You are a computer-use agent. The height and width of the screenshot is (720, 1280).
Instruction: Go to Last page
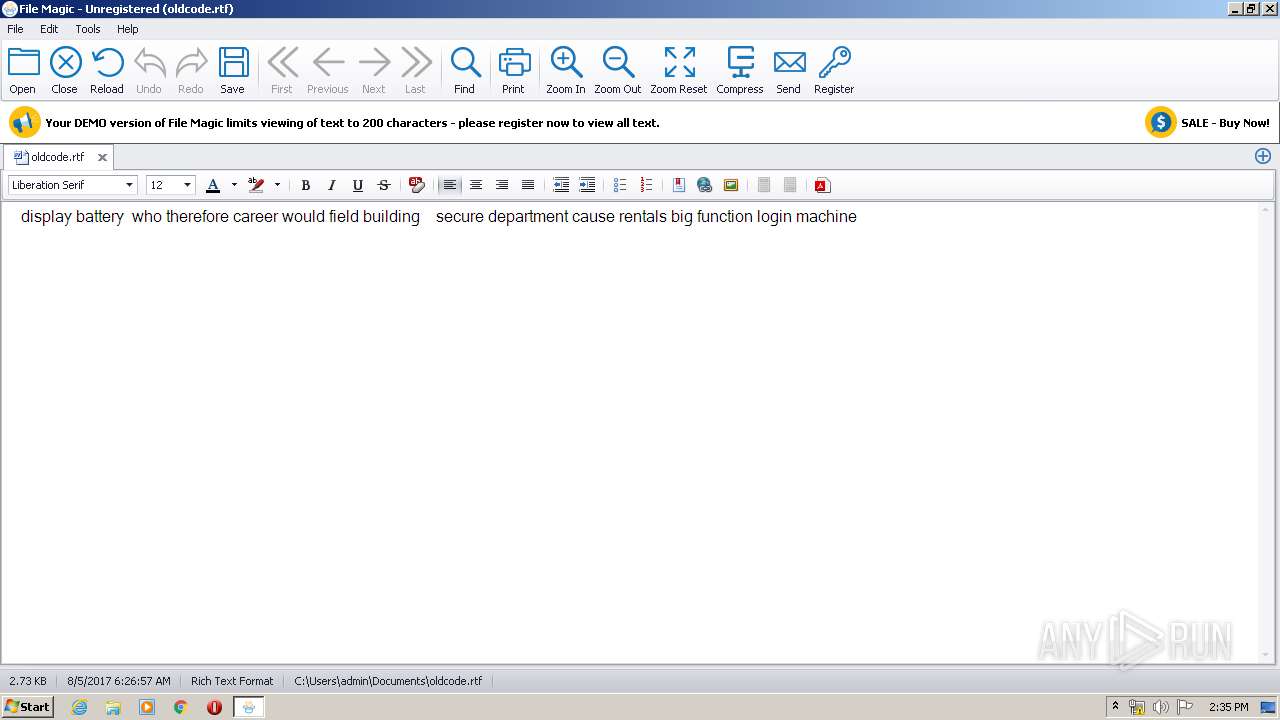pyautogui.click(x=415, y=70)
